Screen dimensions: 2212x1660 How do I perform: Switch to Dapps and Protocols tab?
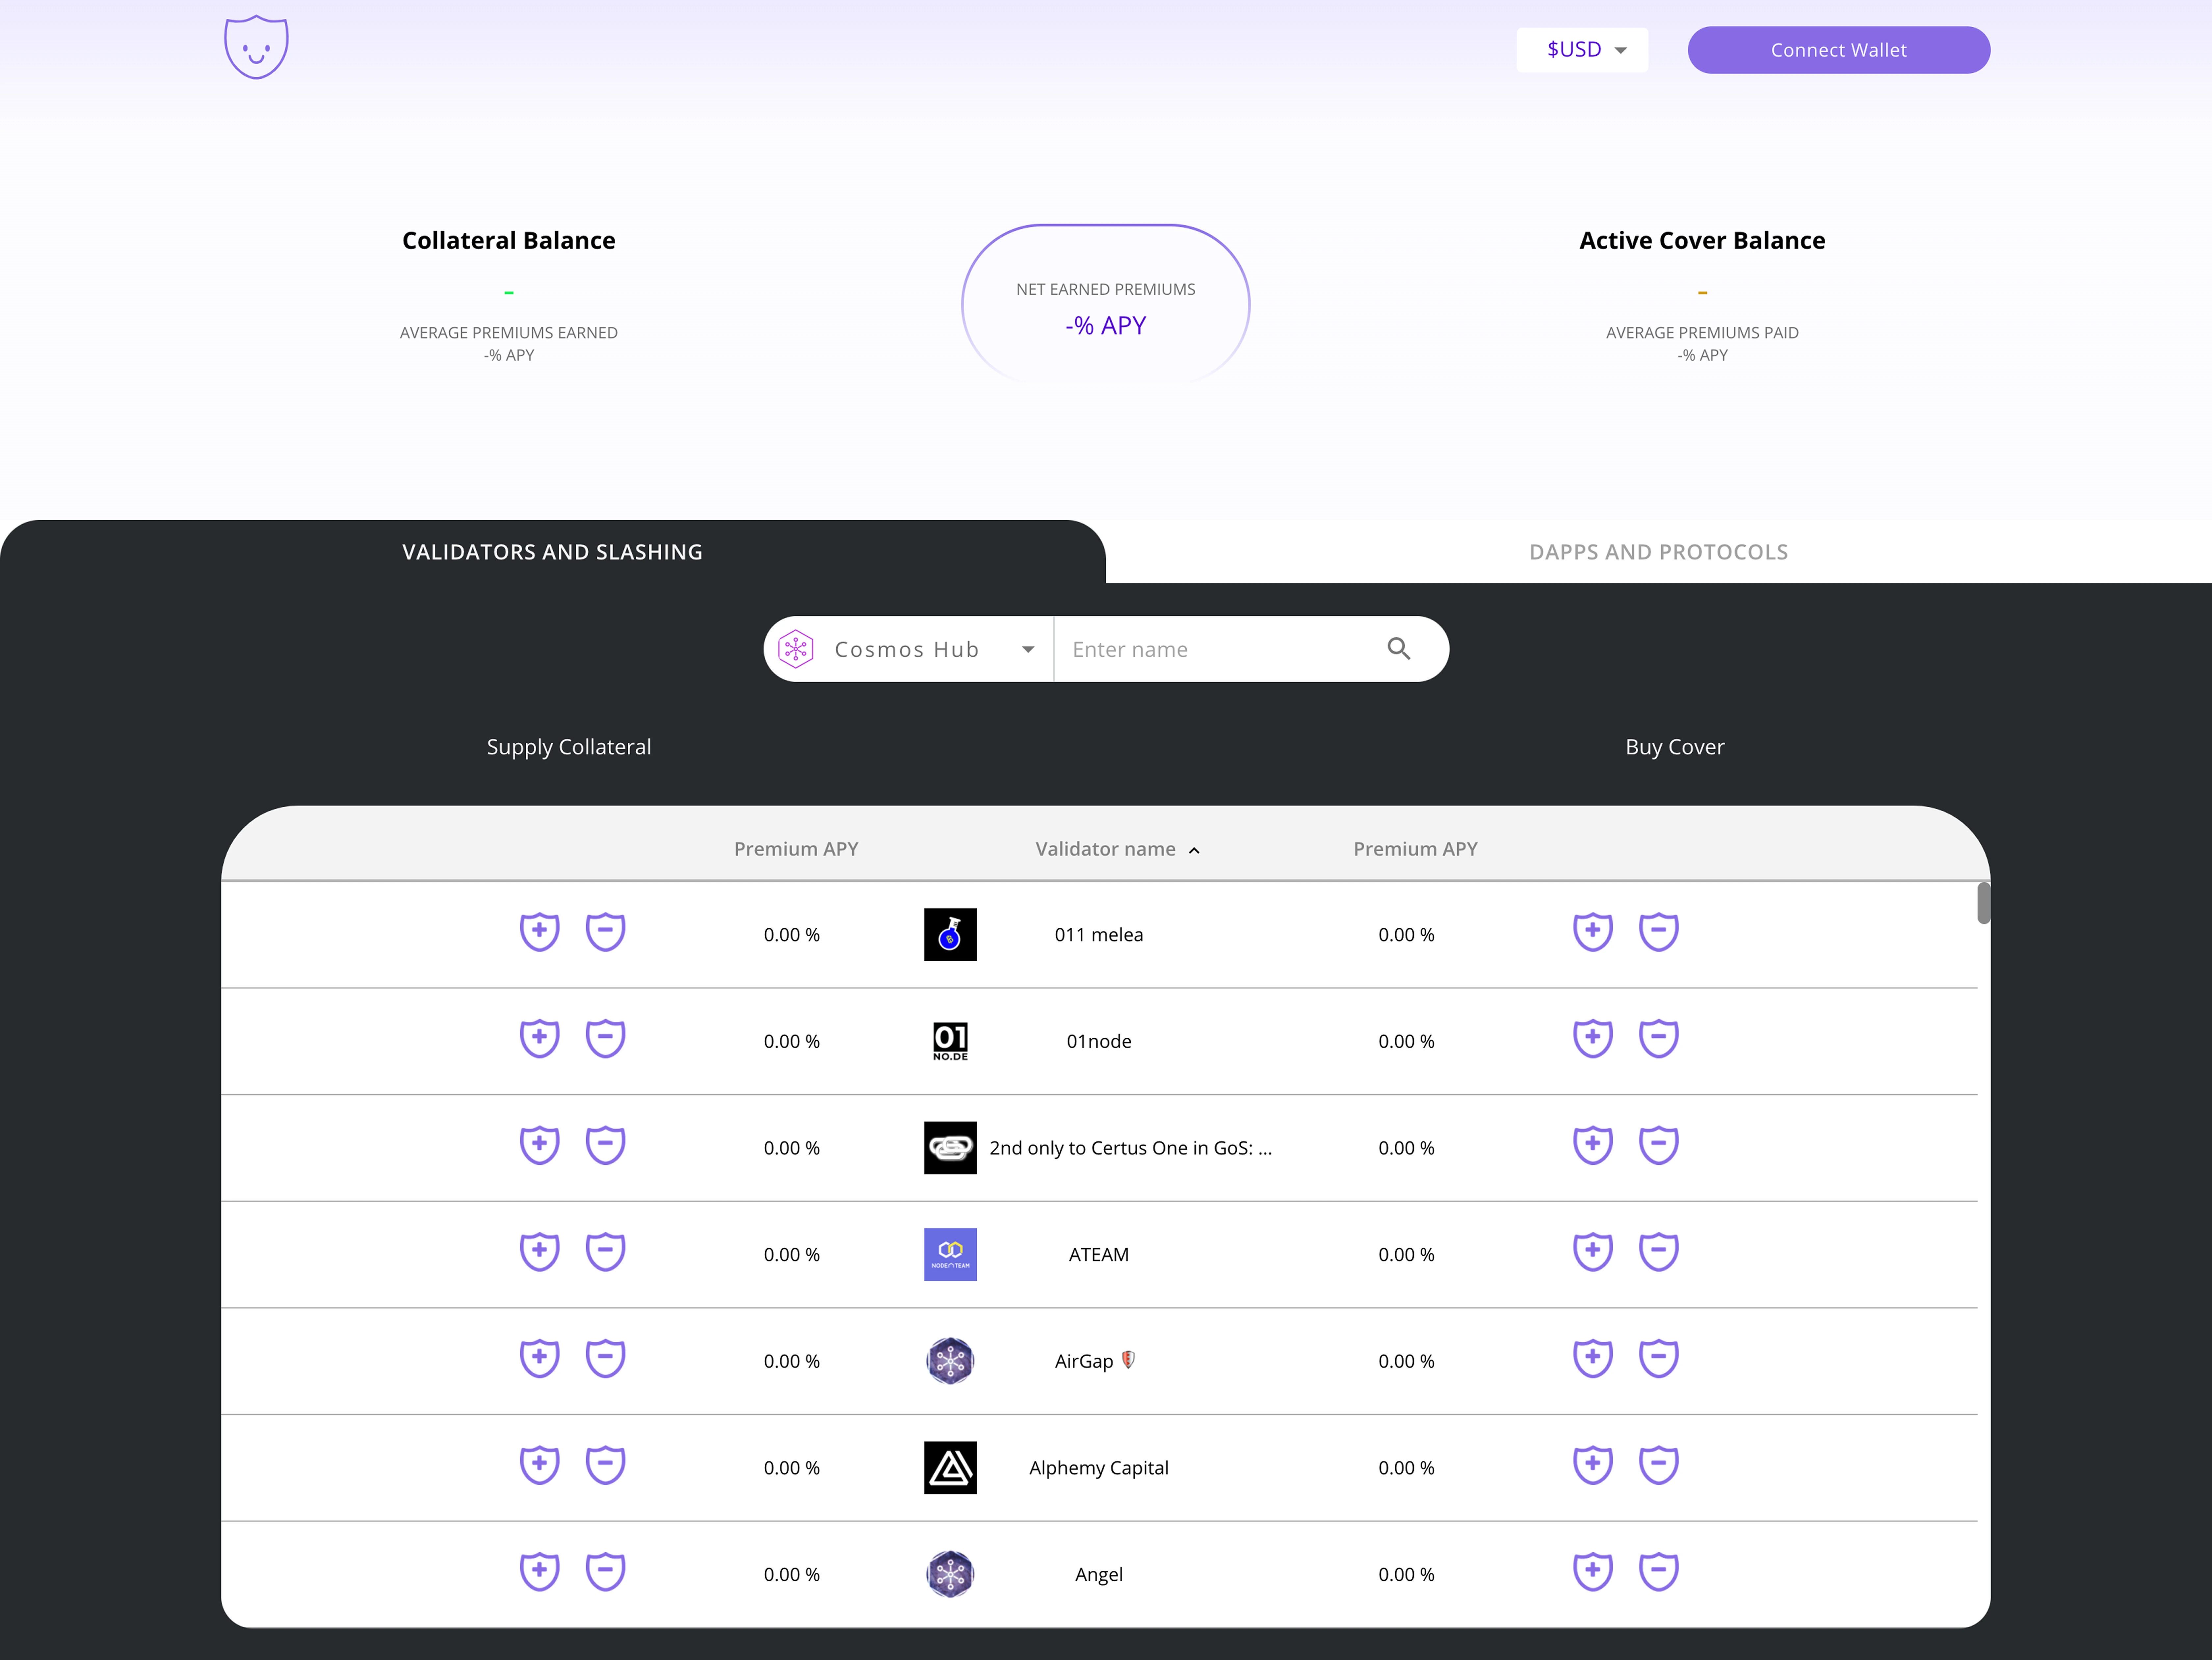click(1658, 552)
